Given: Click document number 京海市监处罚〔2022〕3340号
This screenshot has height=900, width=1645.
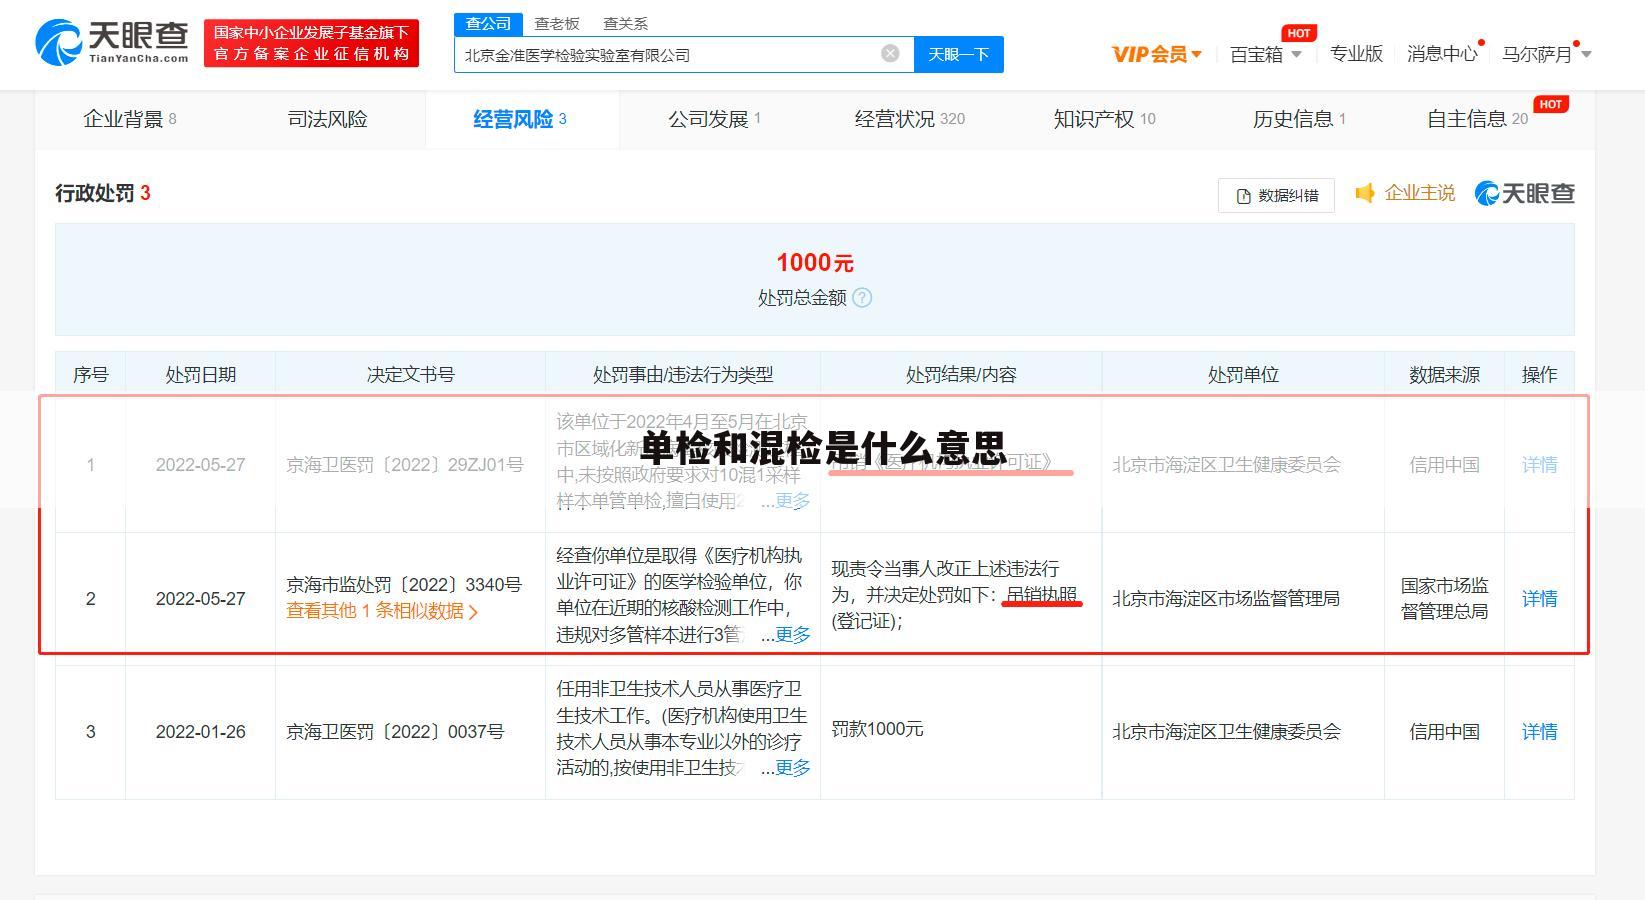Looking at the screenshot, I should point(404,585).
